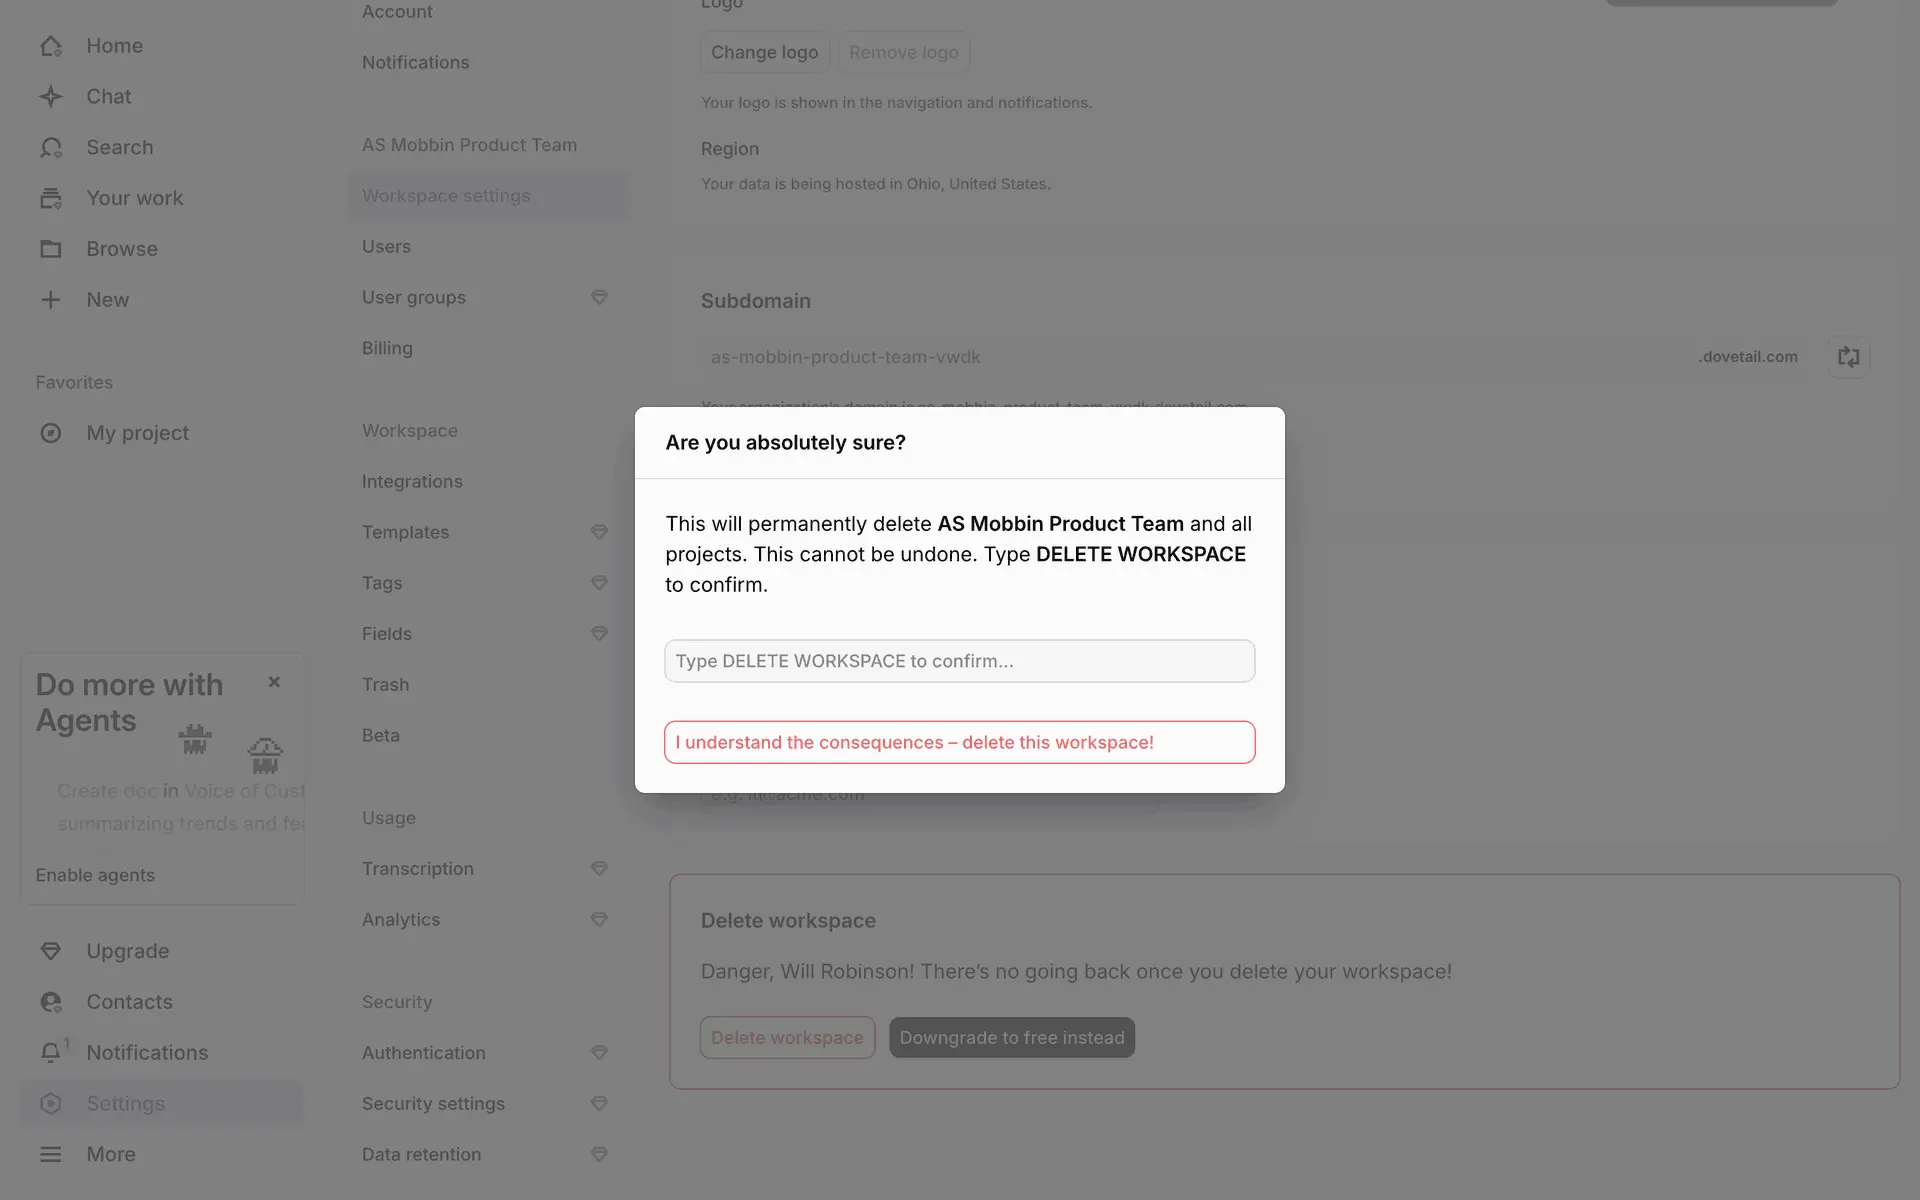Click the Browse folder icon
The width and height of the screenshot is (1920, 1200).
(51, 249)
